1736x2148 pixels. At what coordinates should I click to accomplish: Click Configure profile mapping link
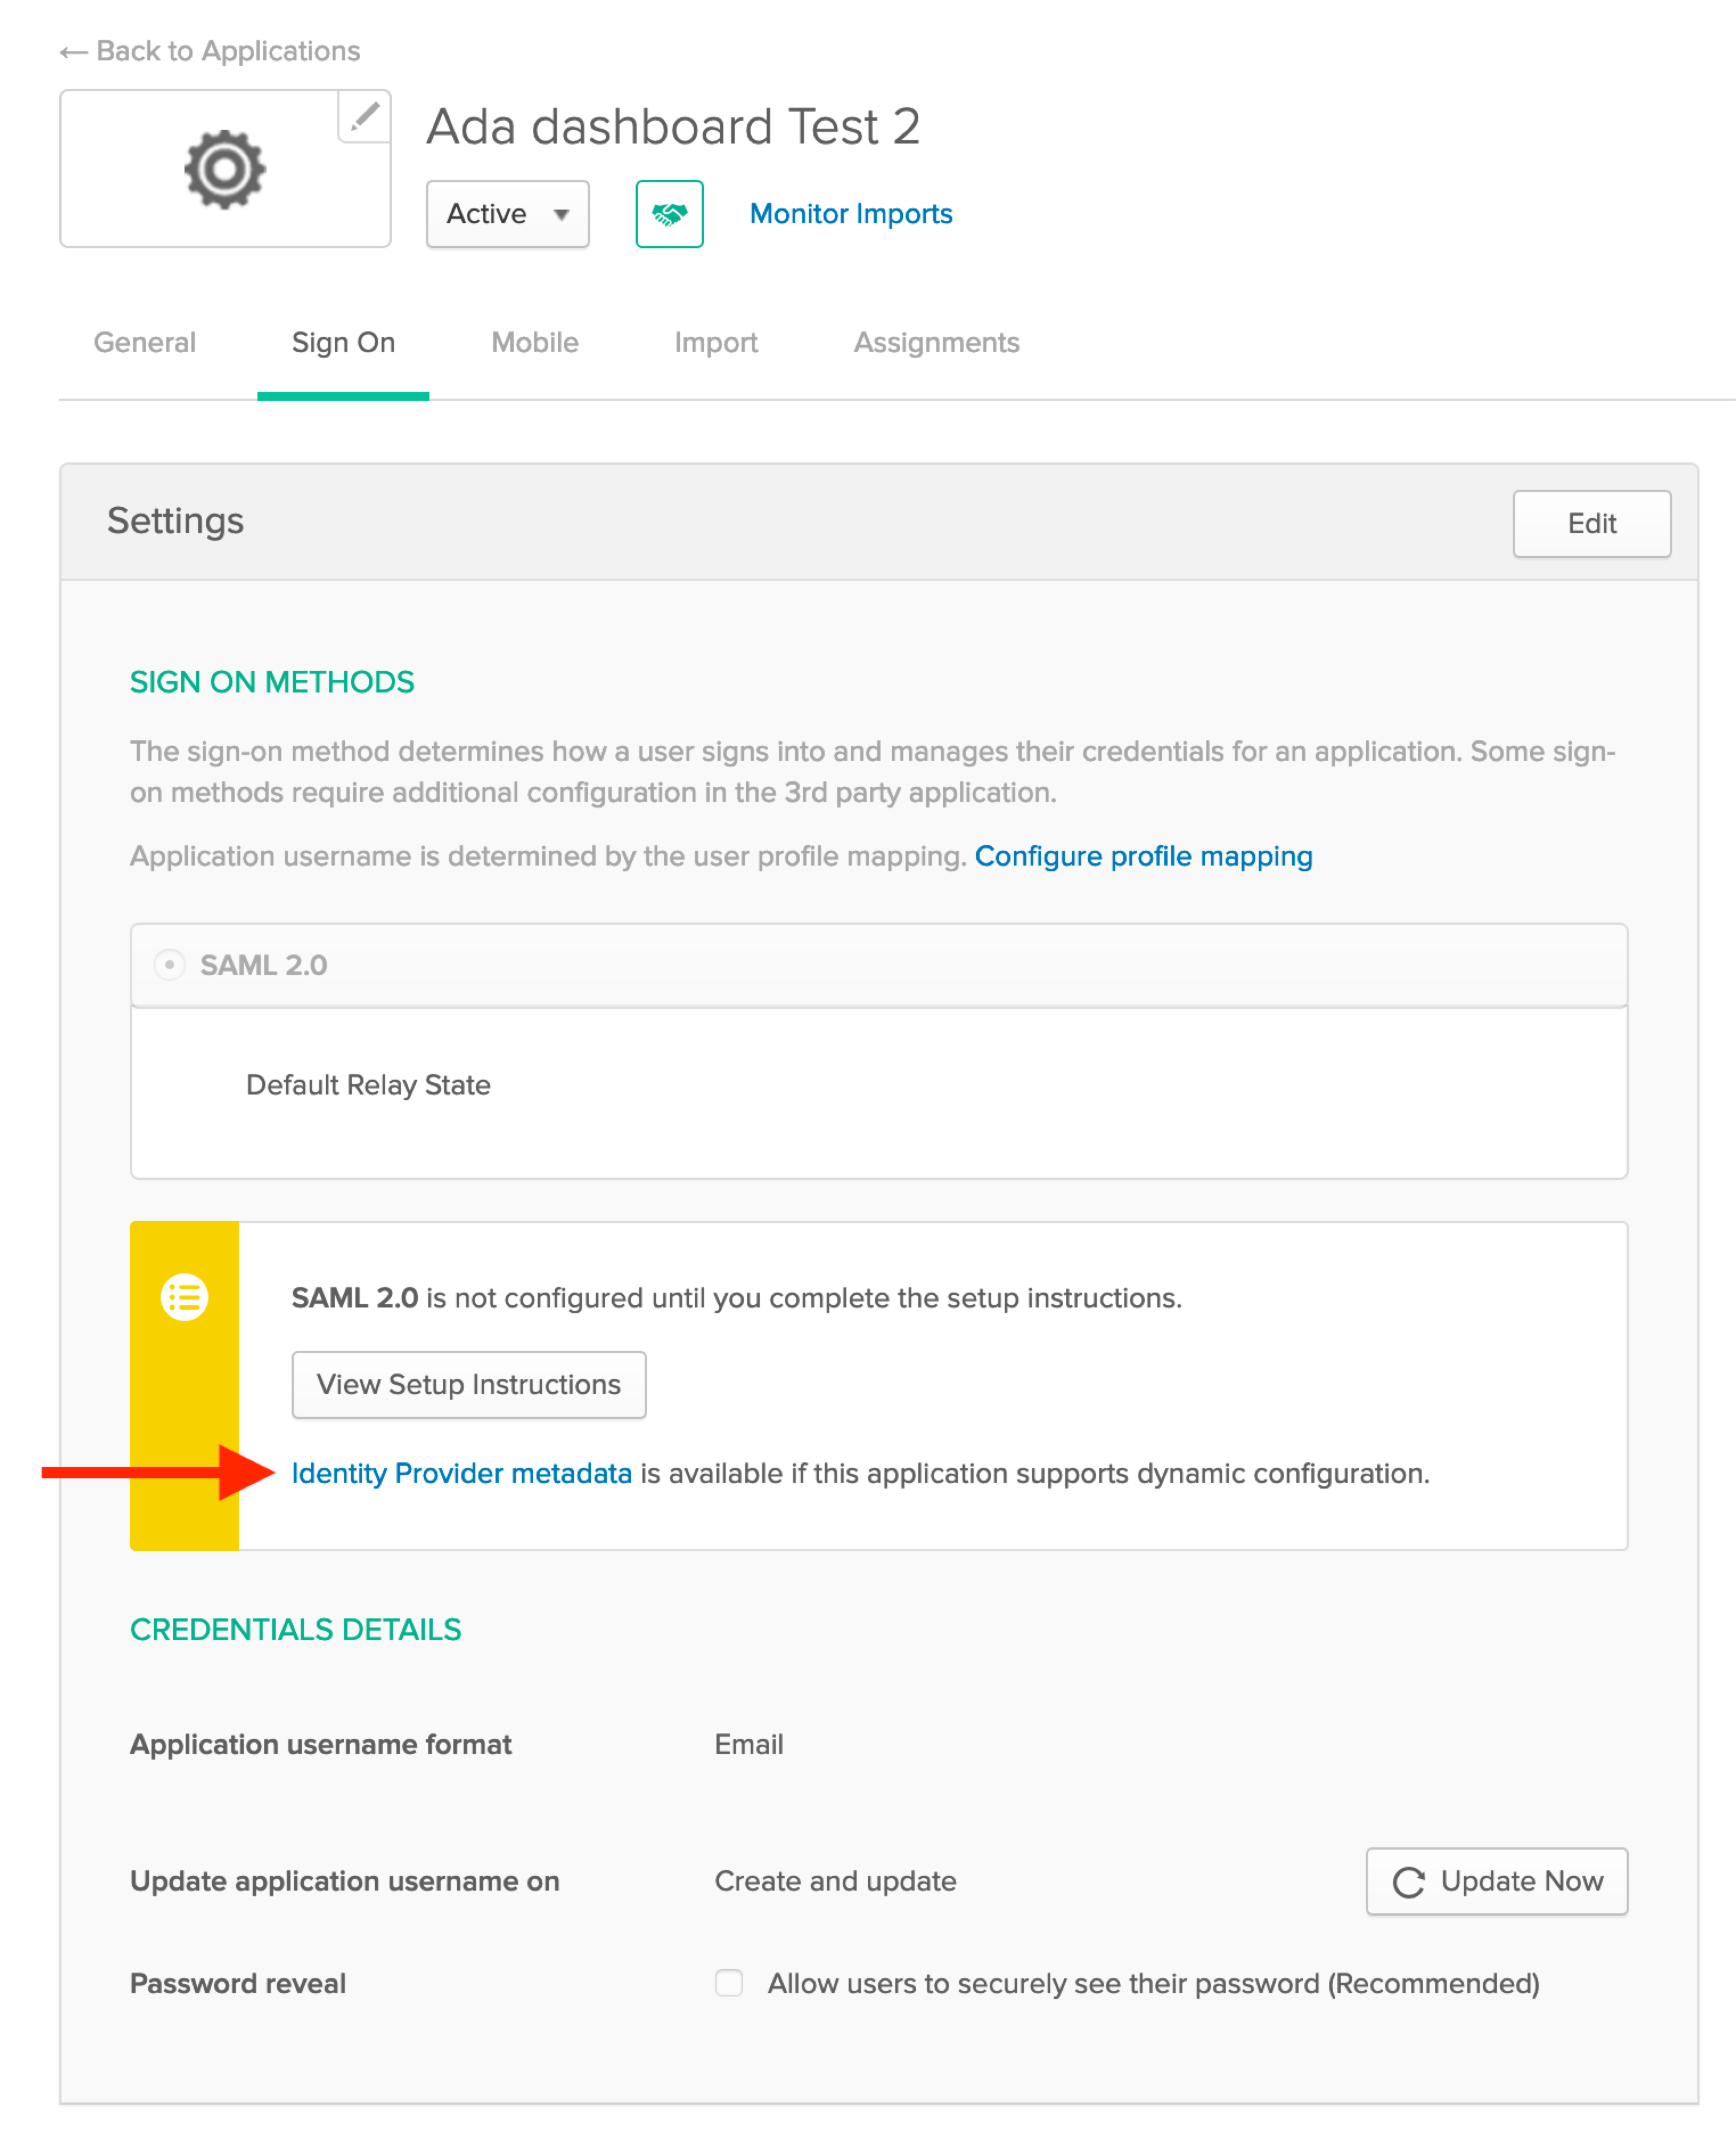tap(1143, 856)
